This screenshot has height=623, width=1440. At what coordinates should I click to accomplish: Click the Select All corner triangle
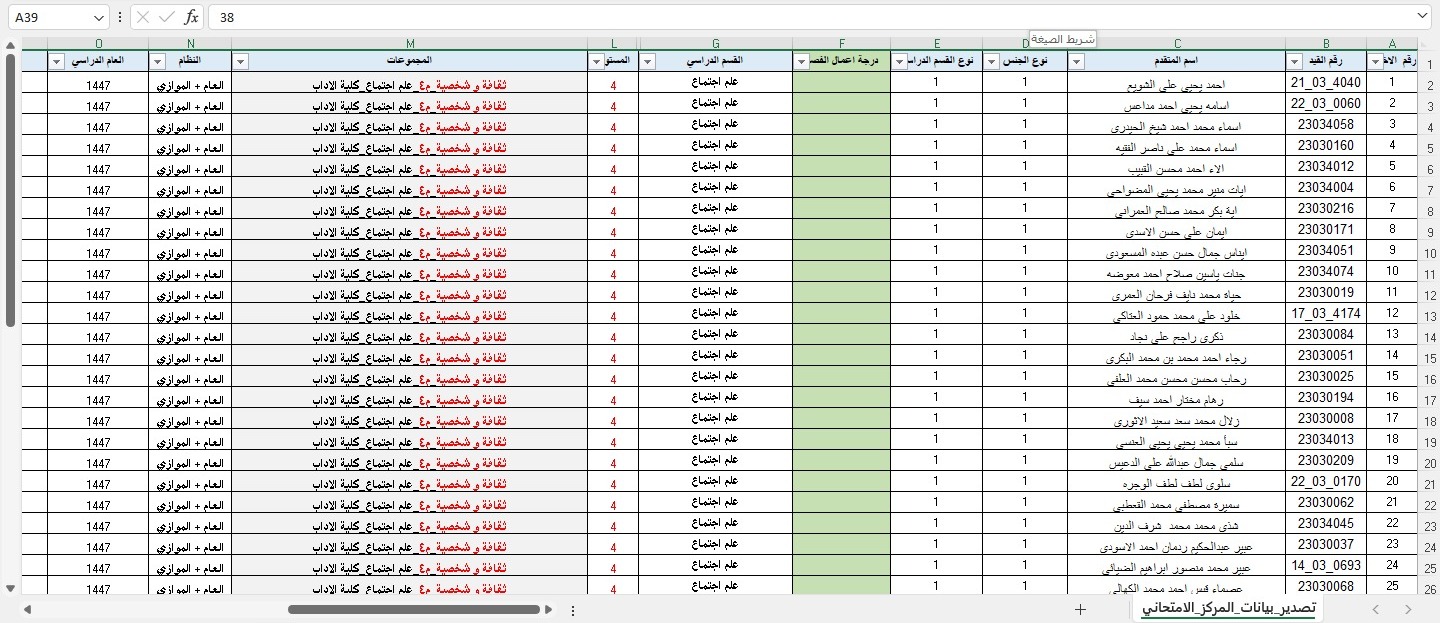pyautogui.click(x=1429, y=43)
